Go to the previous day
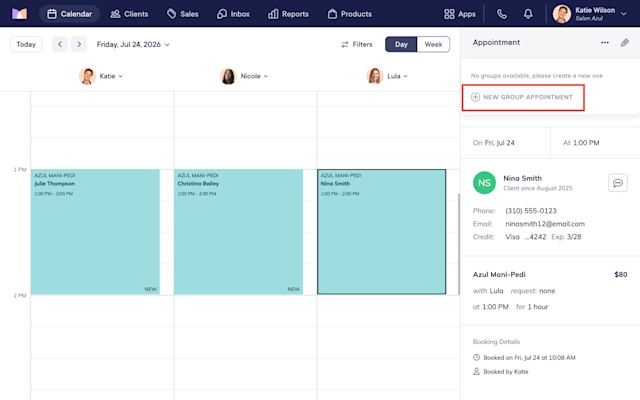Screen dimensions: 640x400 [x=60, y=44]
